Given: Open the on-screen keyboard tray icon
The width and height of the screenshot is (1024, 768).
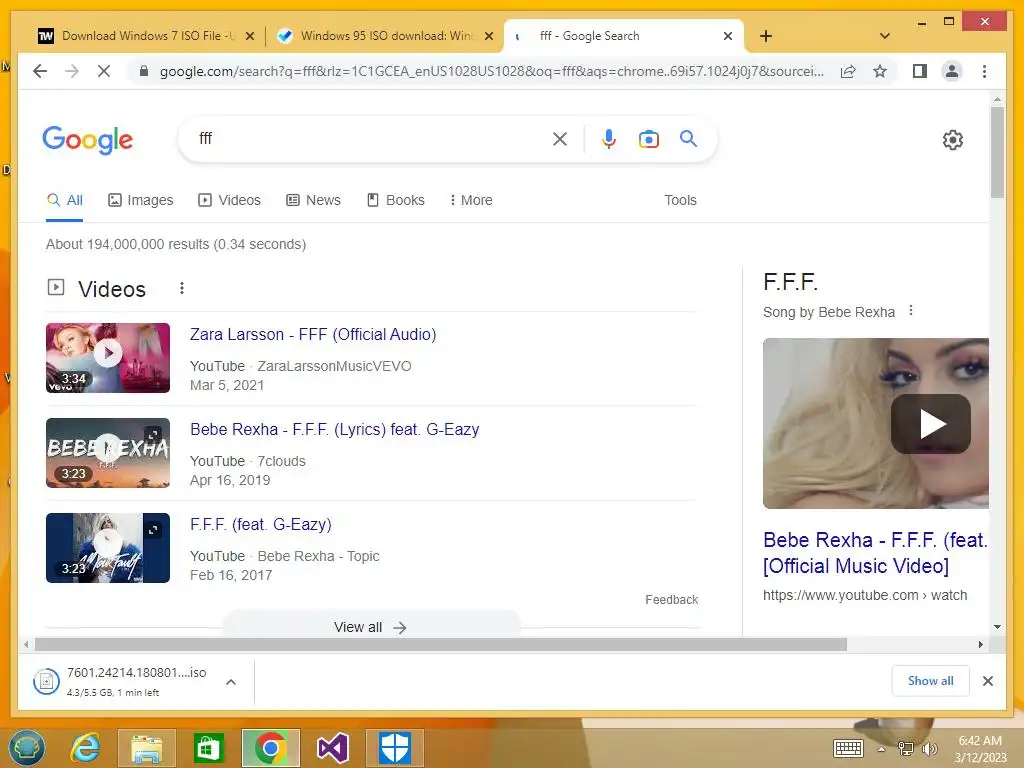Looking at the screenshot, I should (x=848, y=748).
